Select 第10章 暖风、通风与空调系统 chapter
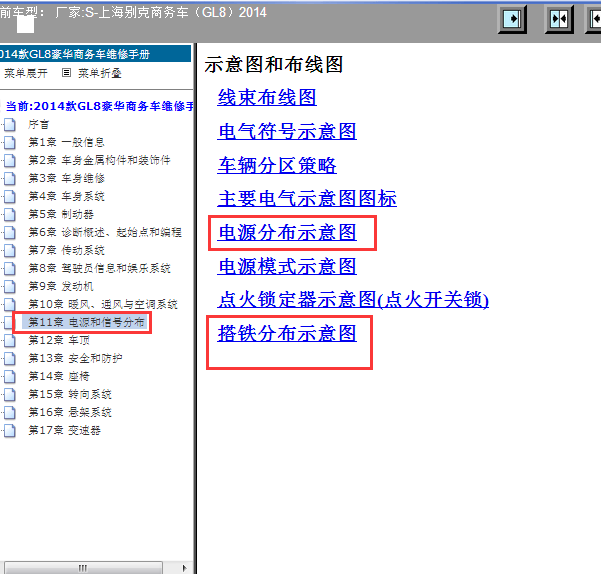The image size is (601, 574). 103,304
